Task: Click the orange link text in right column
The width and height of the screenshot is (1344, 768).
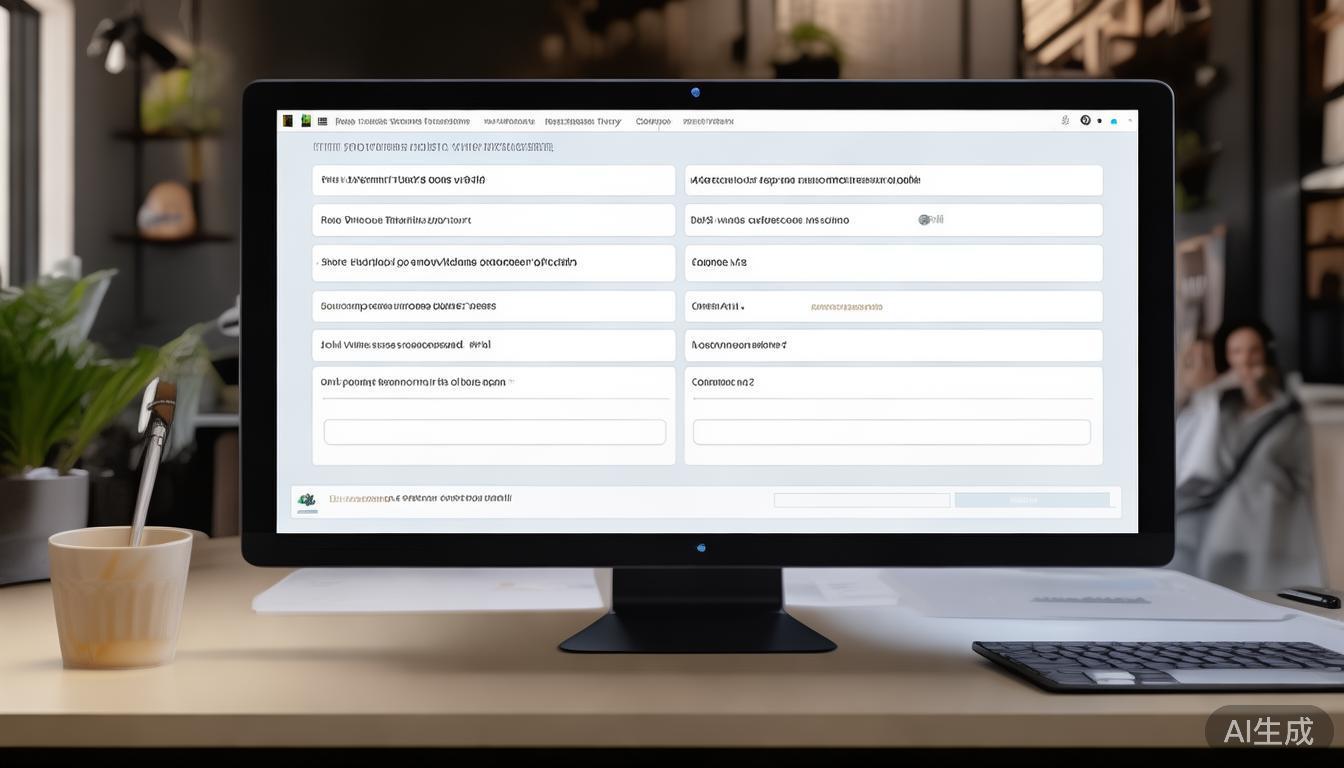Action: [846, 307]
